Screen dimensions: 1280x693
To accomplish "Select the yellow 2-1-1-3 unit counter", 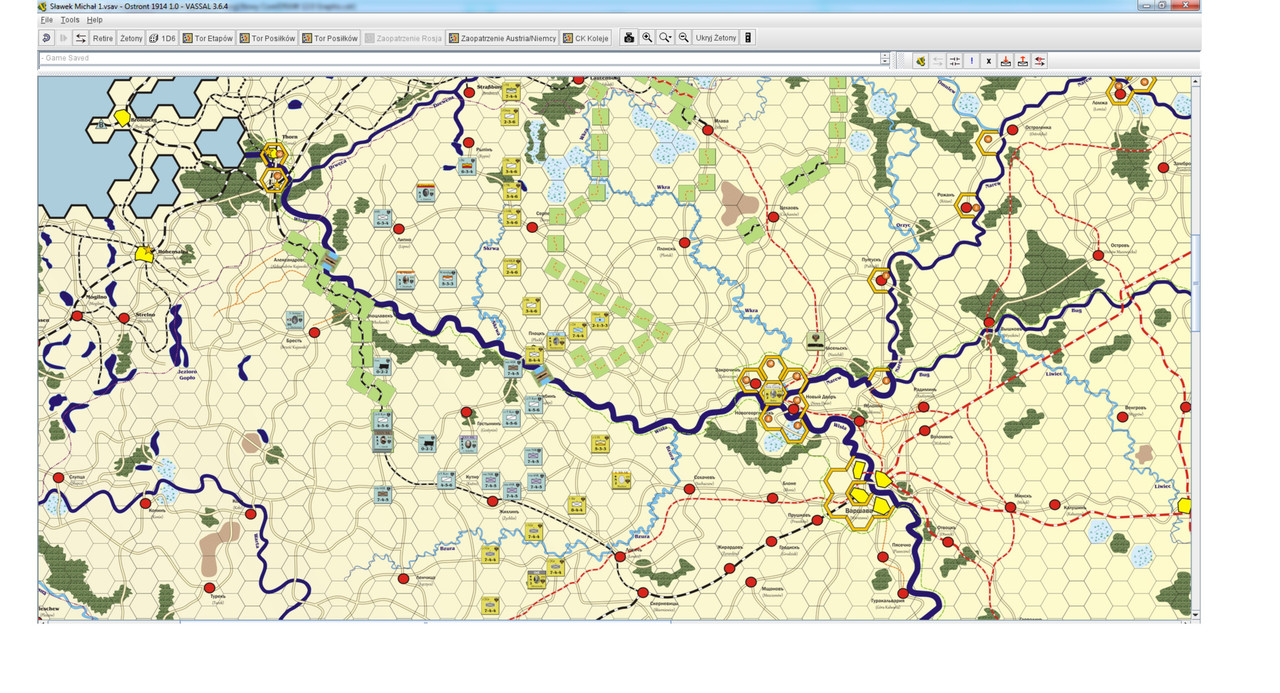I will tap(599, 321).
